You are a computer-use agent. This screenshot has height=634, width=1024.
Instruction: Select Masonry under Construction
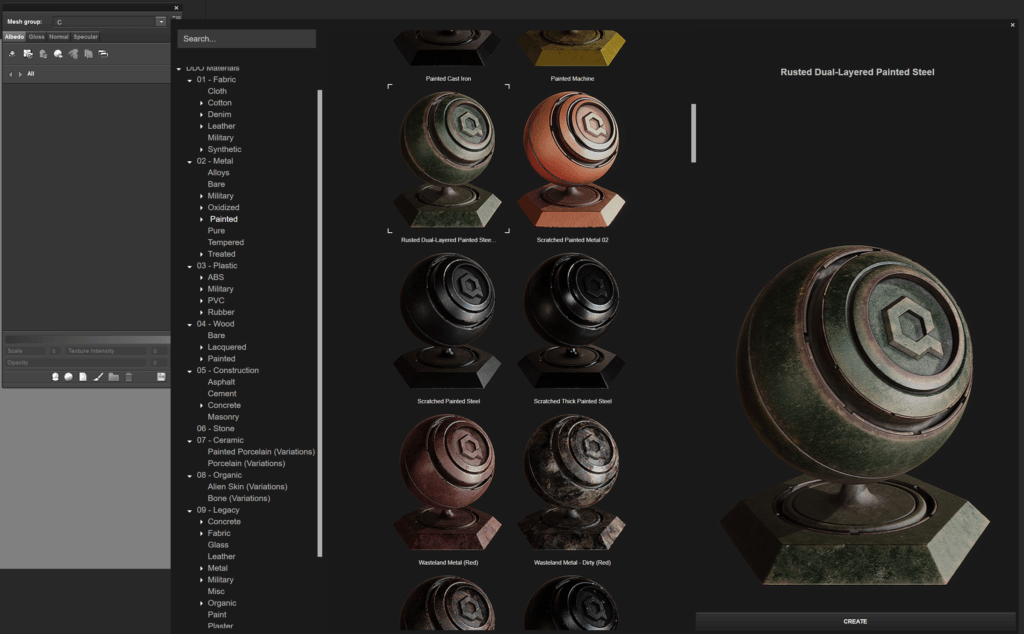click(223, 417)
